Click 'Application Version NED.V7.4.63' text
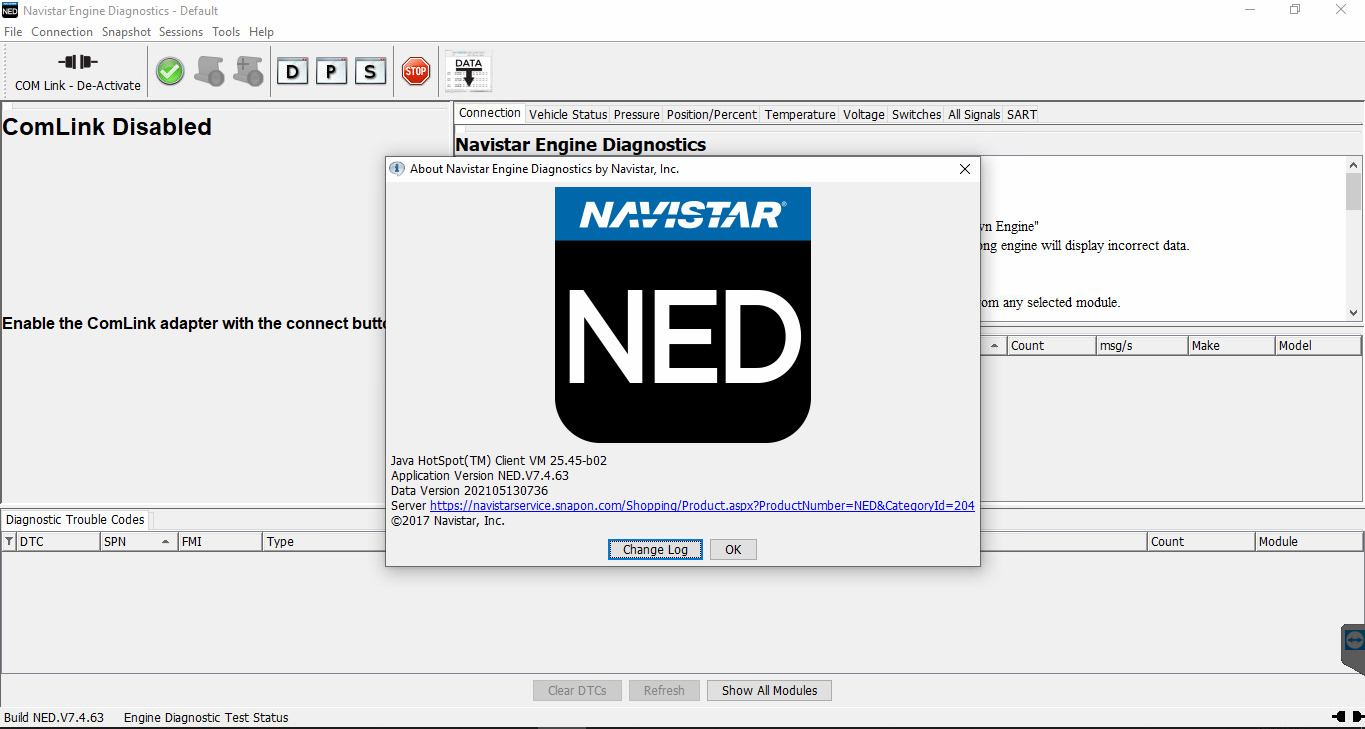This screenshot has height=729, width=1365. (x=480, y=476)
